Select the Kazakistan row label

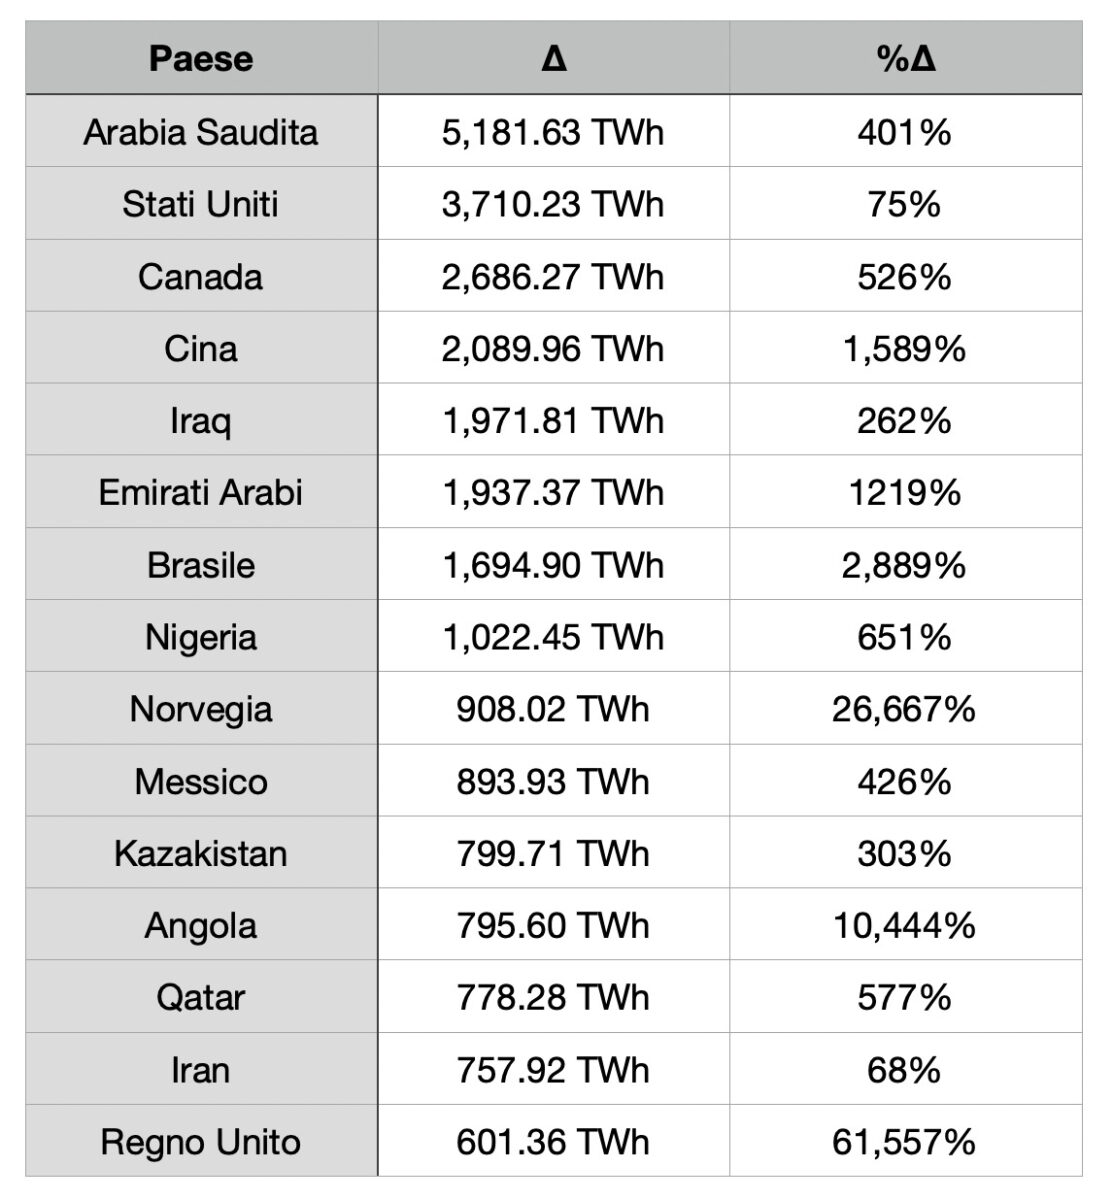pyautogui.click(x=201, y=852)
